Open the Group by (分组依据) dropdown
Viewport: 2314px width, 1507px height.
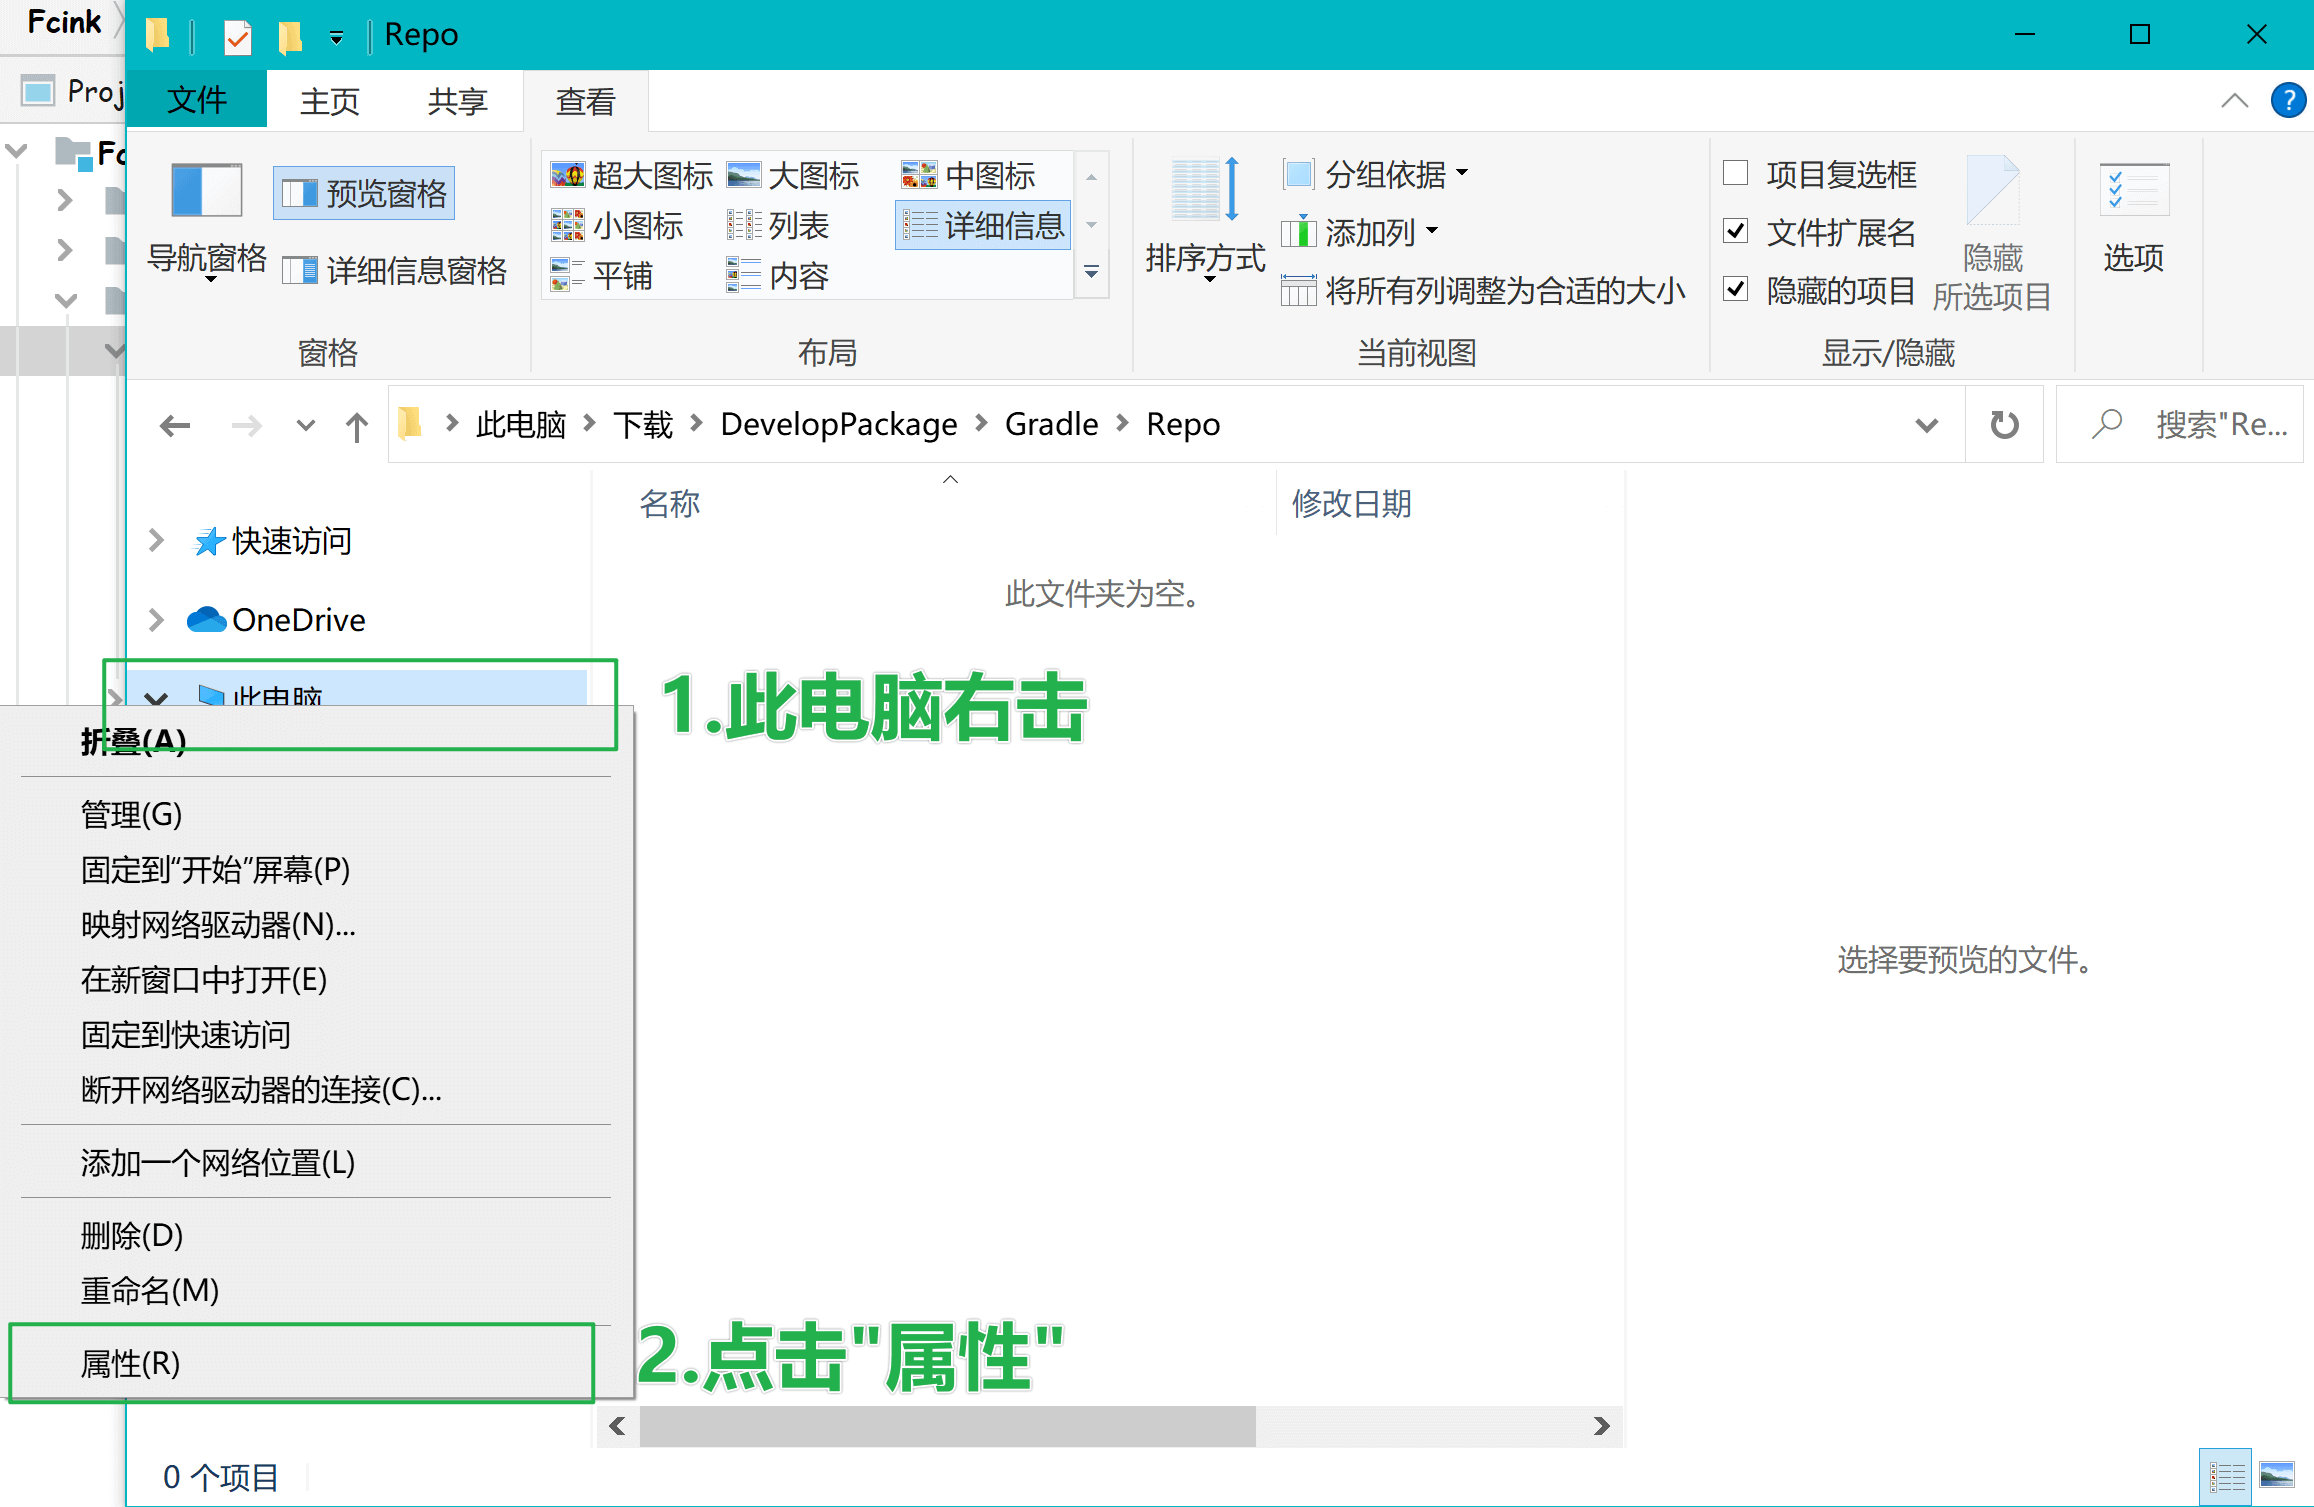(x=1386, y=174)
